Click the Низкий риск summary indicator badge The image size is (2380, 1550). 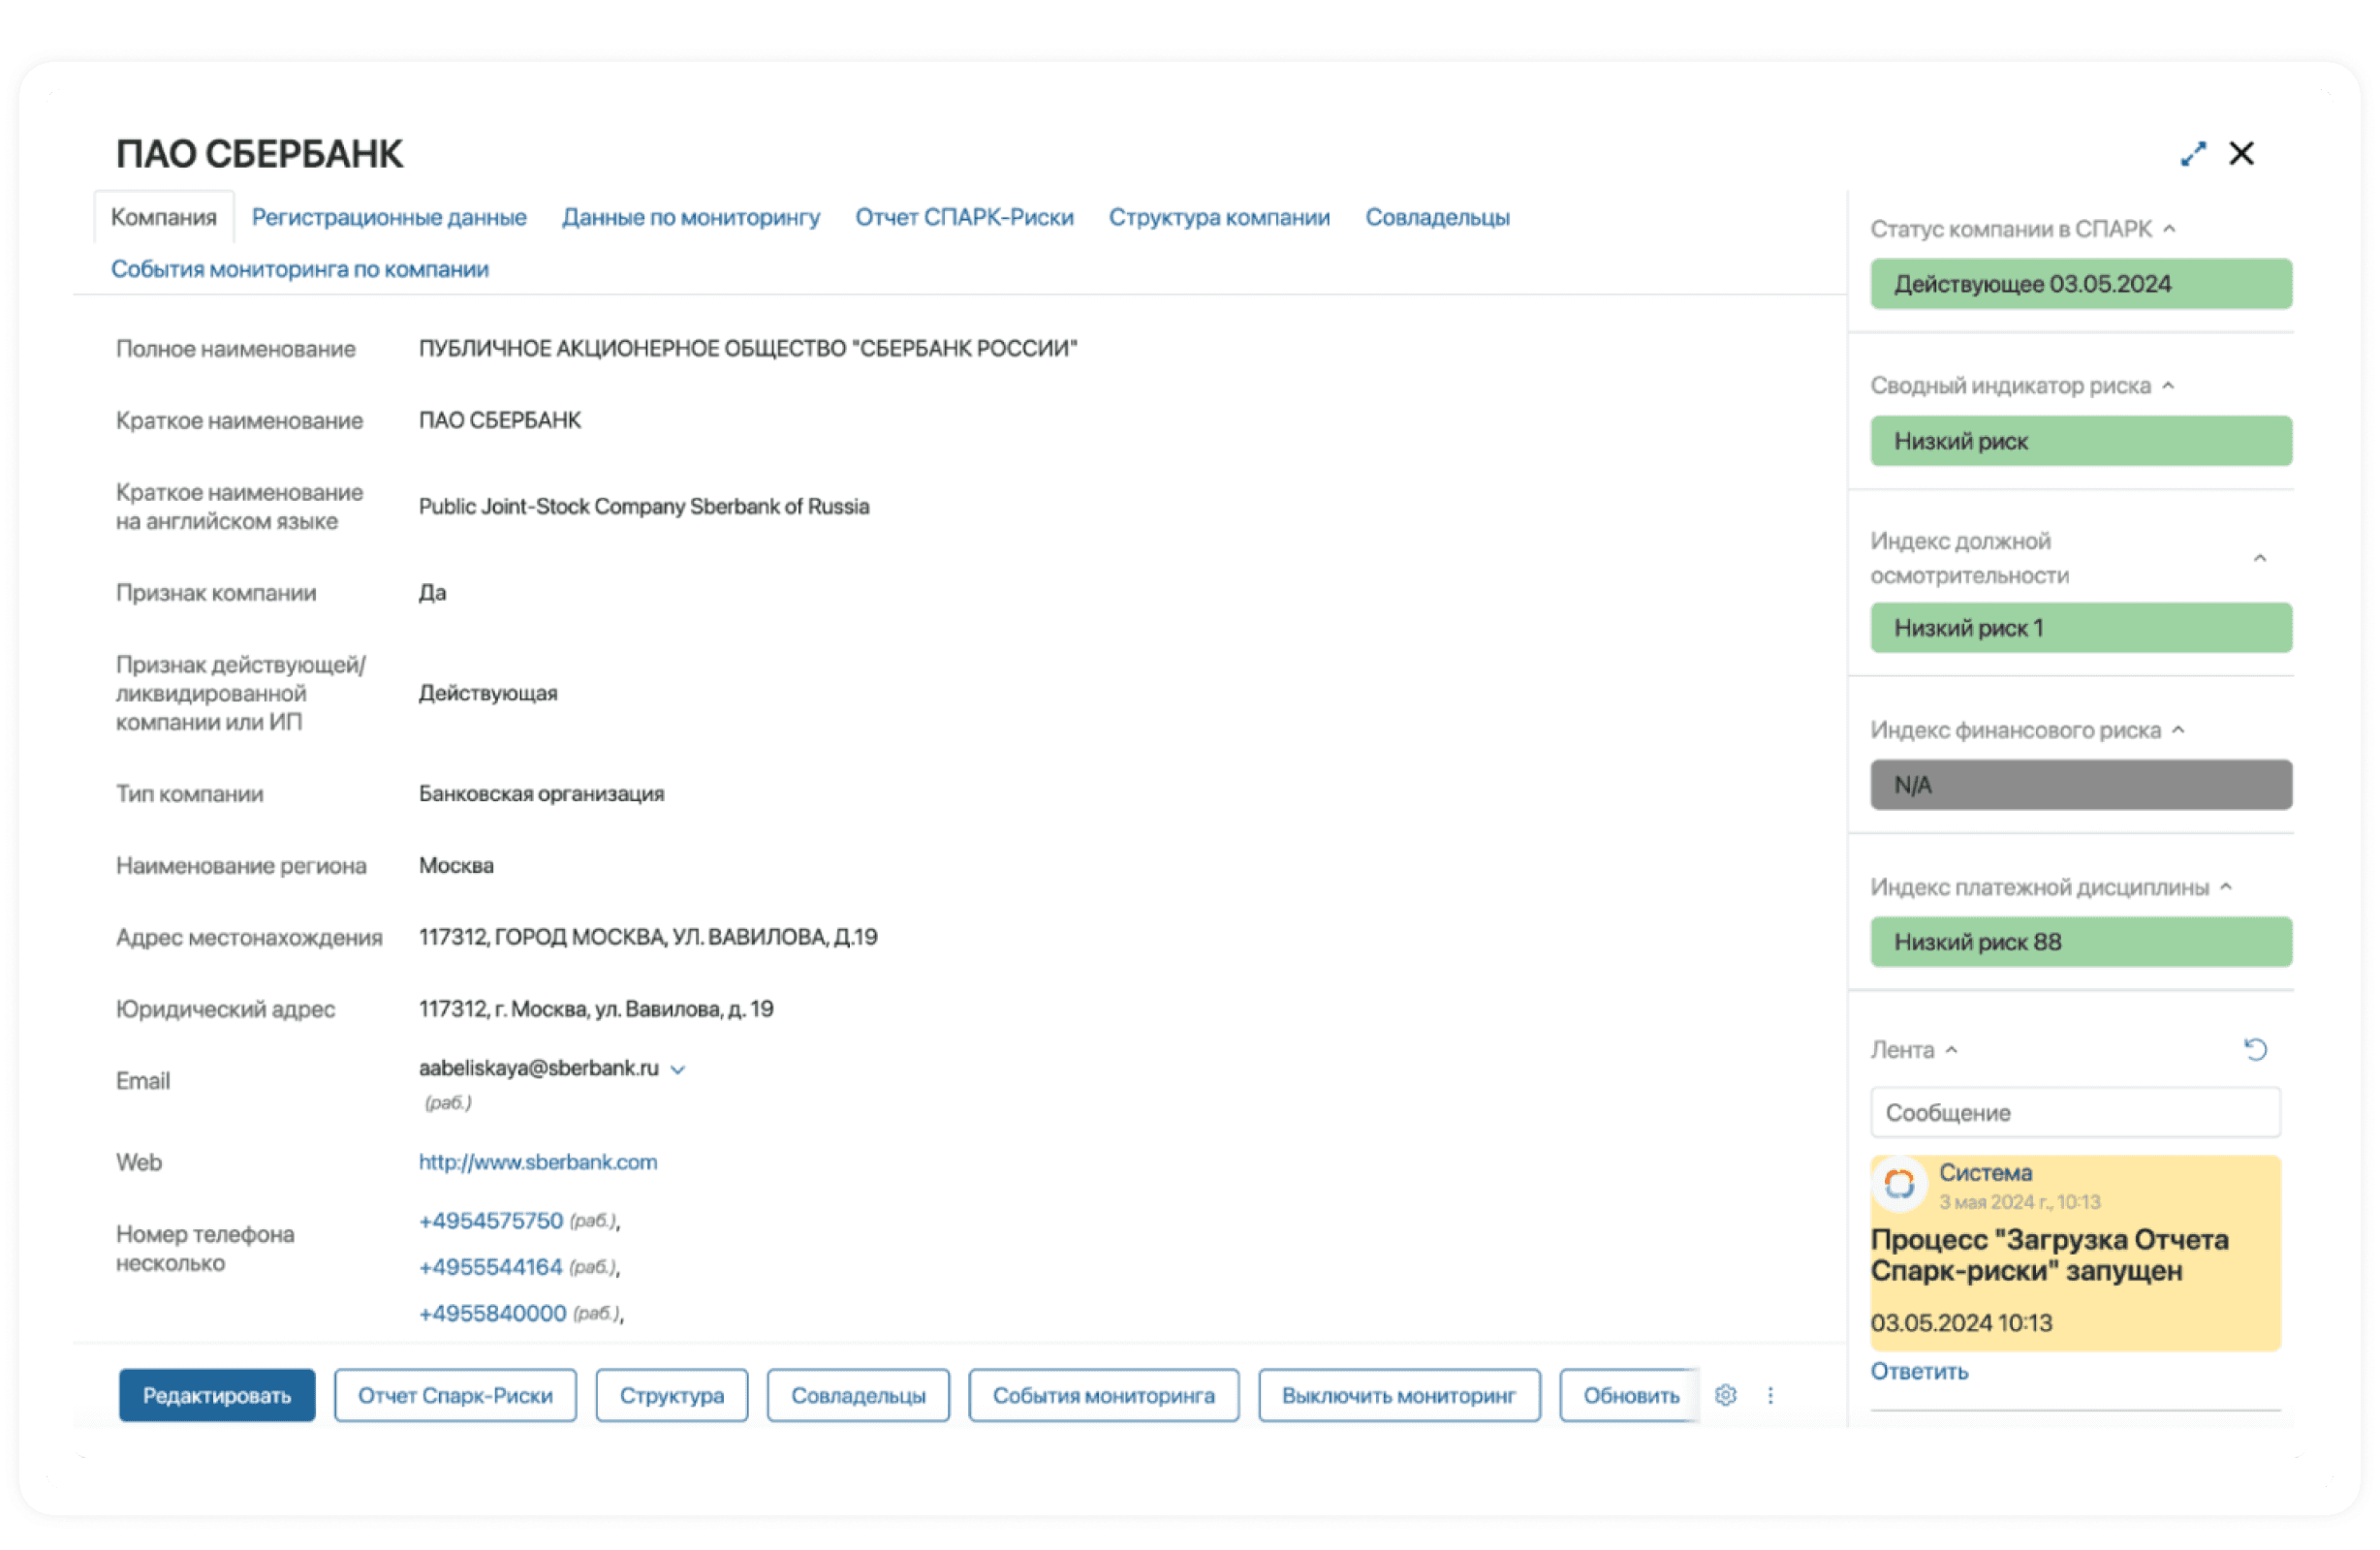pyautogui.click(x=2081, y=441)
